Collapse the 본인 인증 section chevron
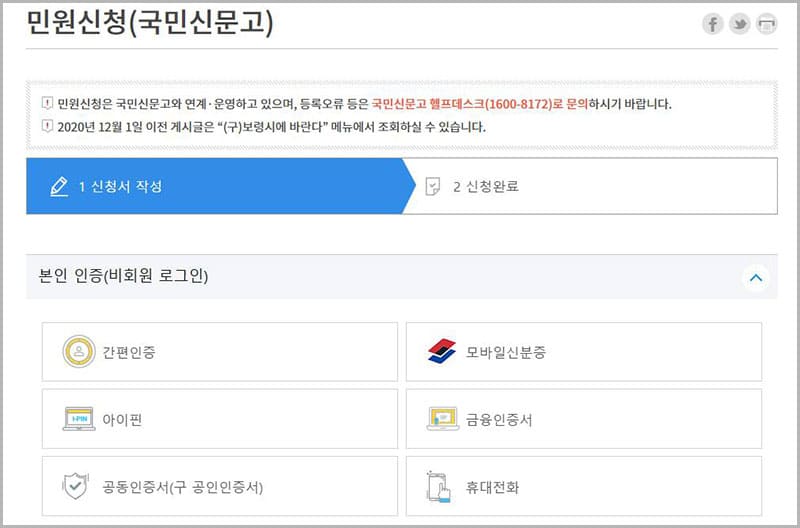This screenshot has width=800, height=528. [x=756, y=277]
